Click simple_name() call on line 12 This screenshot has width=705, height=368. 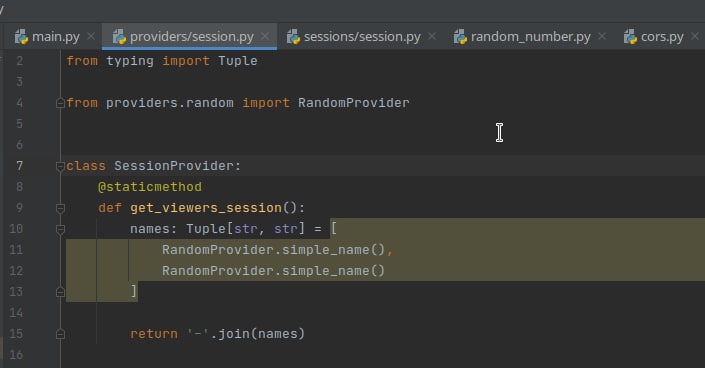pos(333,271)
